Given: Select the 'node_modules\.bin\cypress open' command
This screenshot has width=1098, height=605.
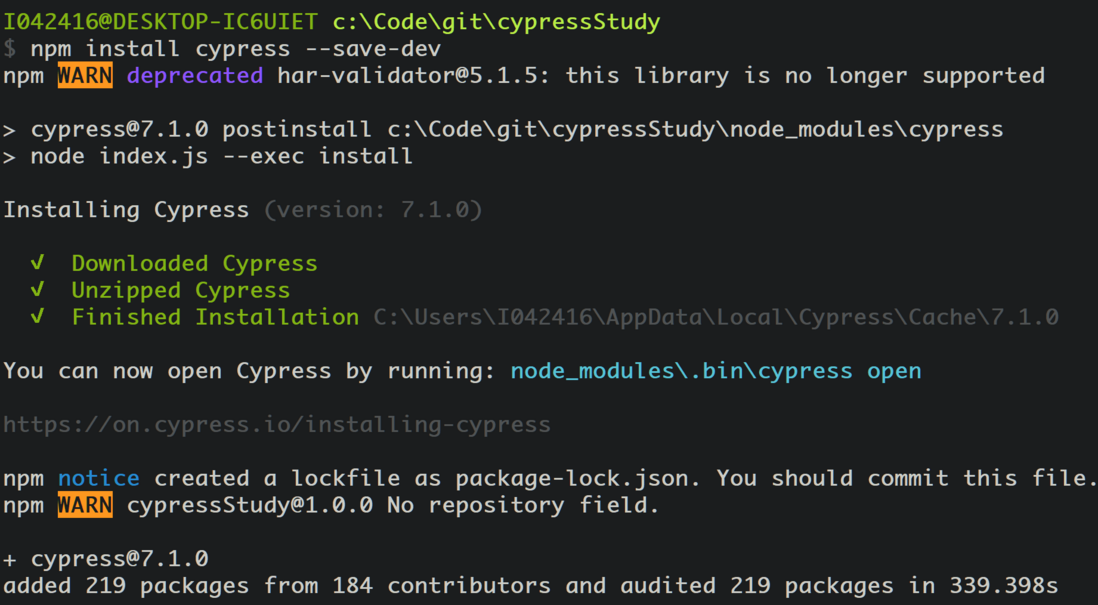Looking at the screenshot, I should 716,371.
